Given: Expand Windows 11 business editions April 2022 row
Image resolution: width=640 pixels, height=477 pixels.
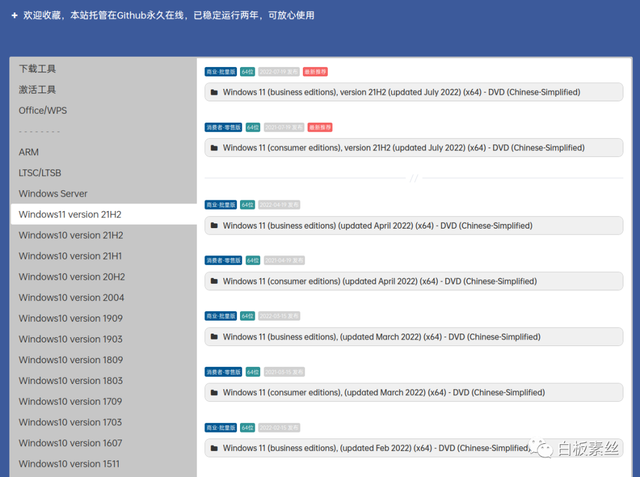Looking at the screenshot, I should [414, 226].
